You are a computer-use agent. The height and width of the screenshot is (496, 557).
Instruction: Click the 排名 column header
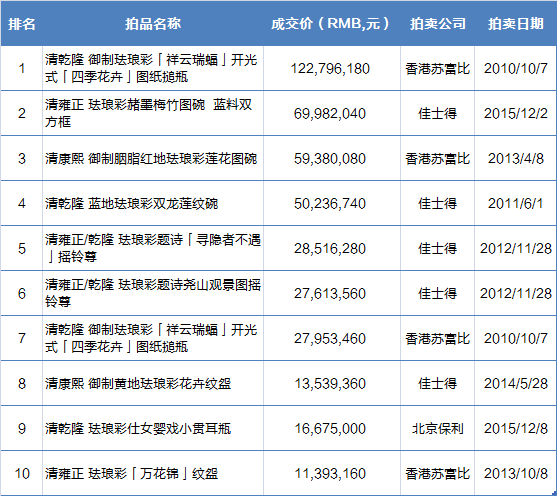pos(22,24)
